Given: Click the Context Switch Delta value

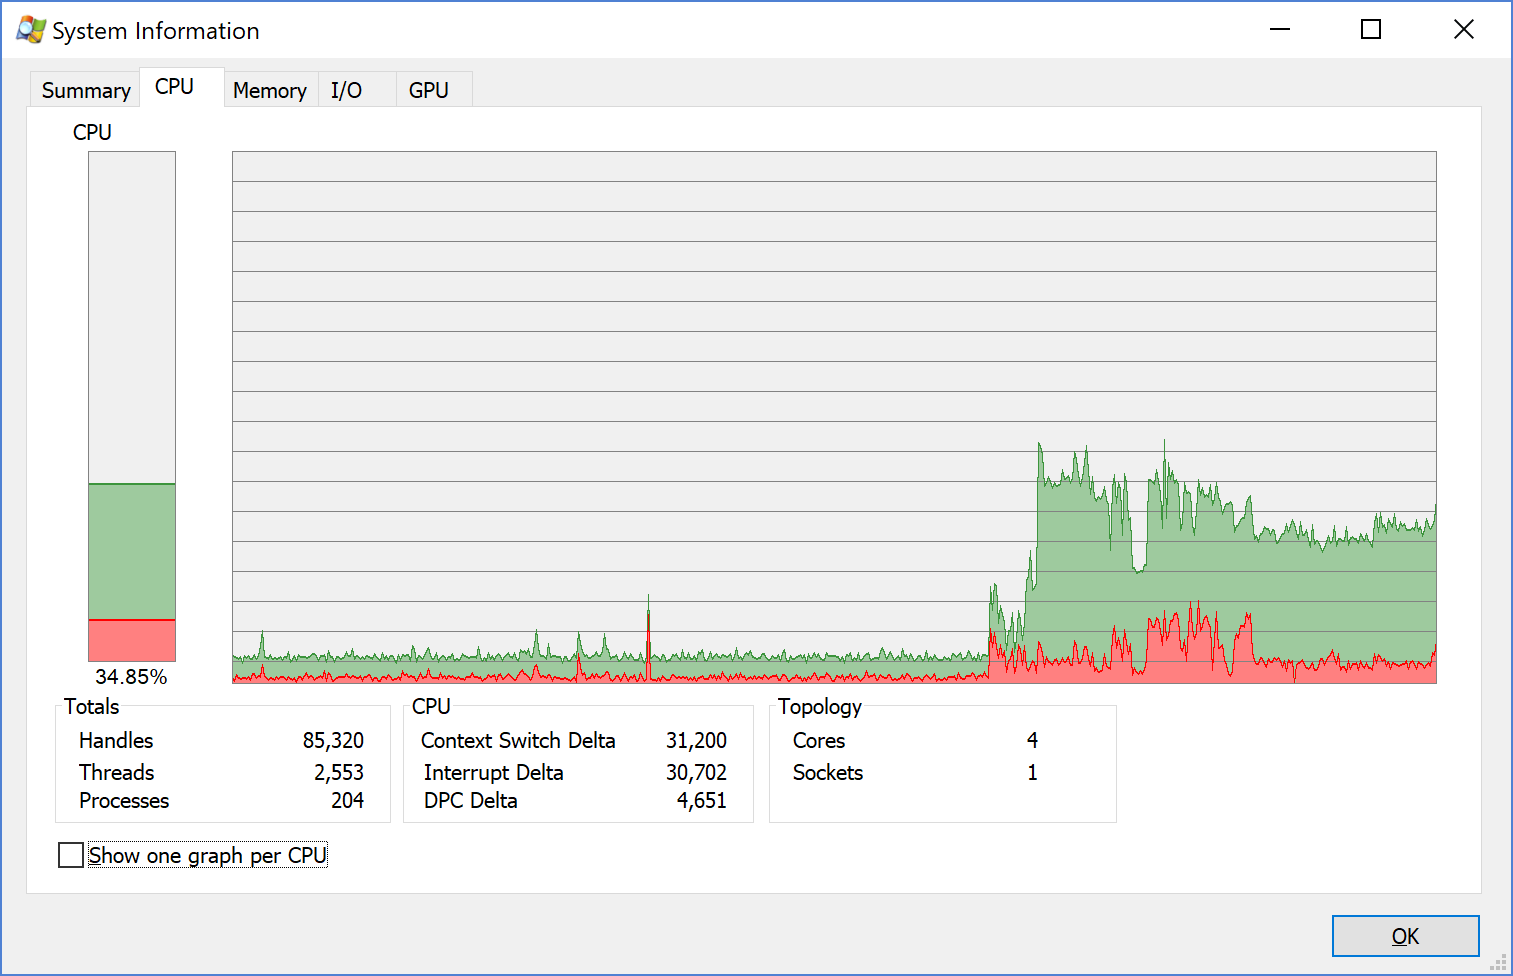Looking at the screenshot, I should tap(696, 741).
